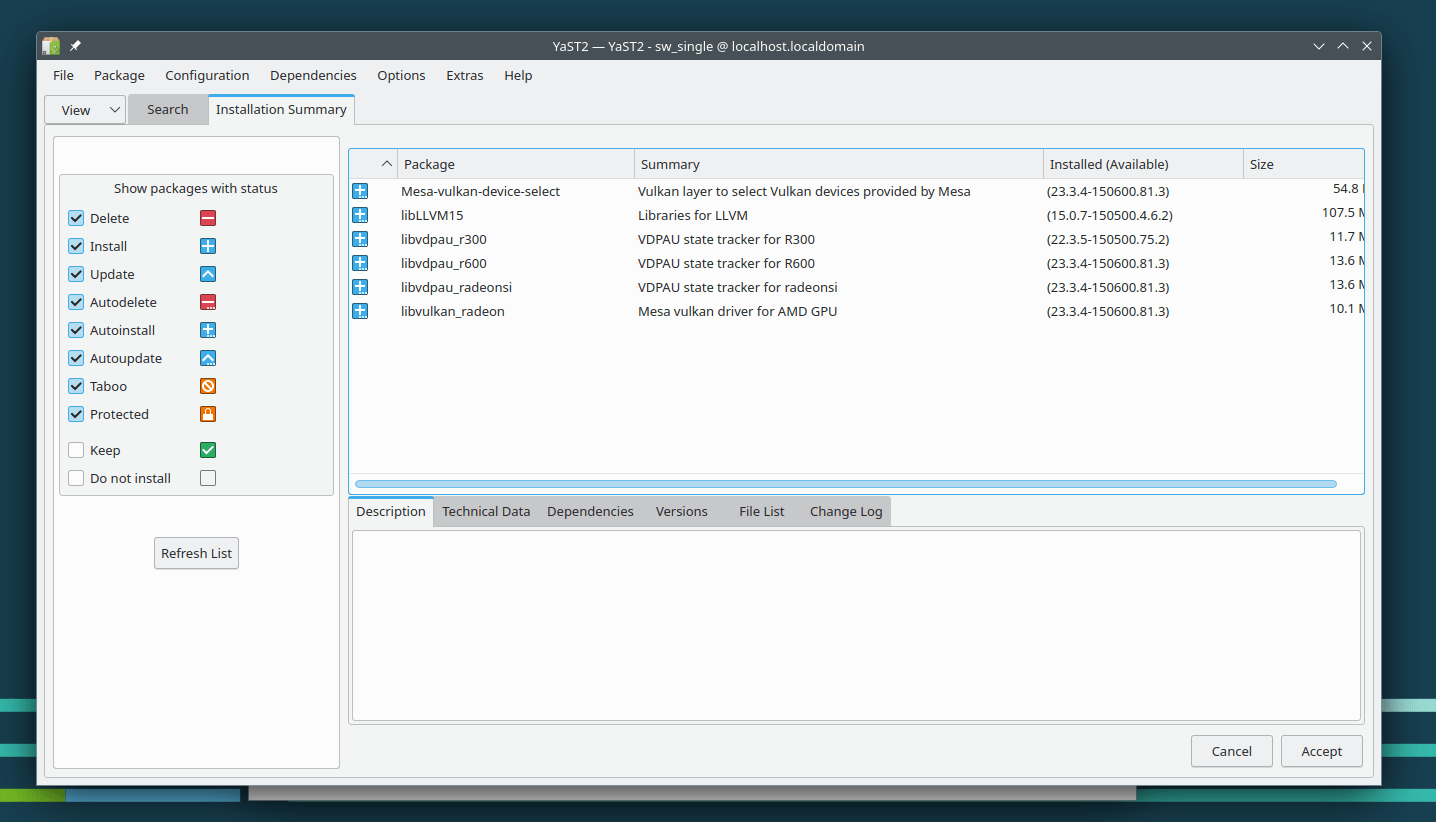Switch to the Technical Data tab
Image resolution: width=1436 pixels, height=822 pixels.
[x=486, y=511]
